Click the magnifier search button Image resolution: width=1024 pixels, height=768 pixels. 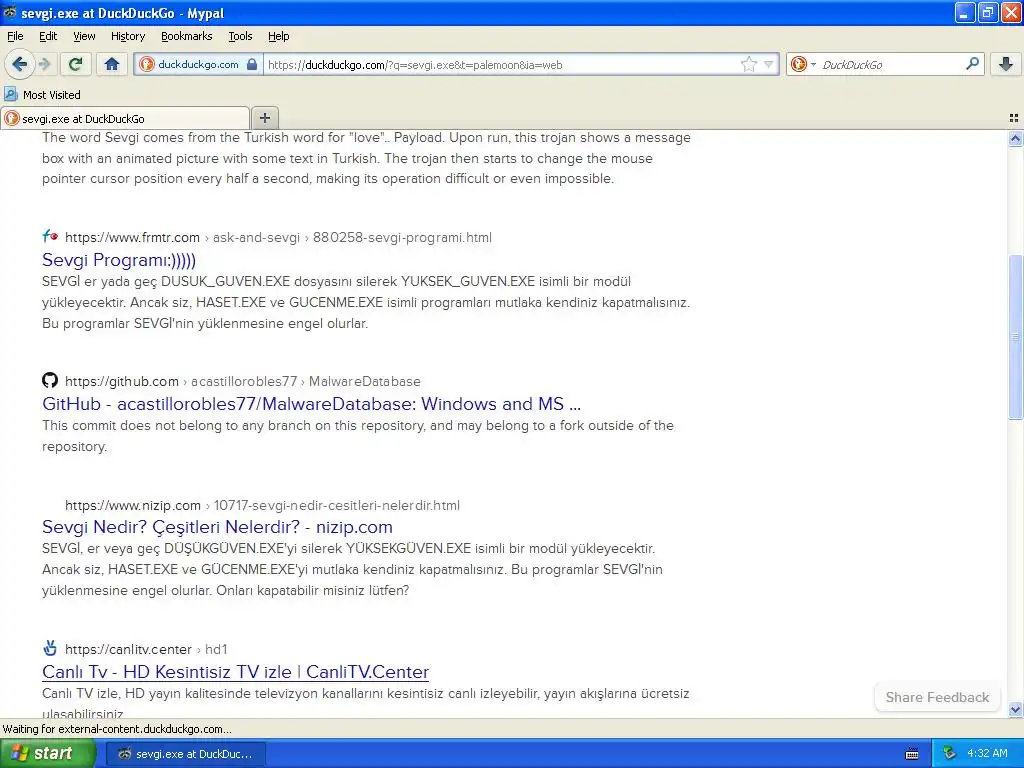(972, 64)
